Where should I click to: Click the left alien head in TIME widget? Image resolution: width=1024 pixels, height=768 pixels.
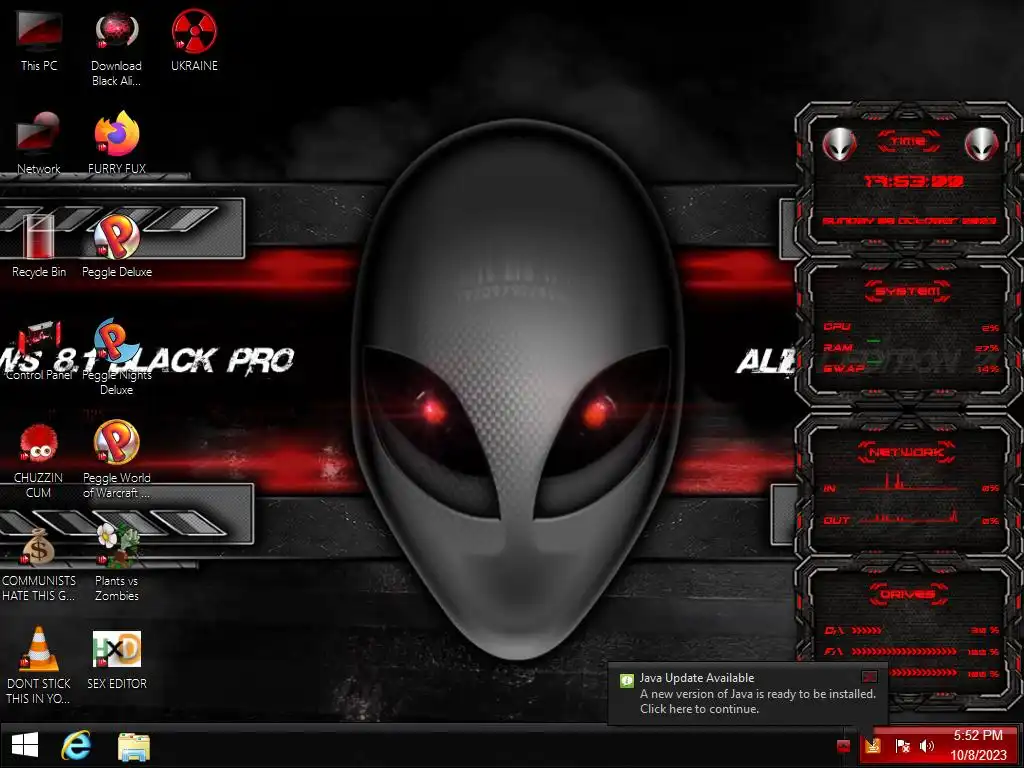839,144
